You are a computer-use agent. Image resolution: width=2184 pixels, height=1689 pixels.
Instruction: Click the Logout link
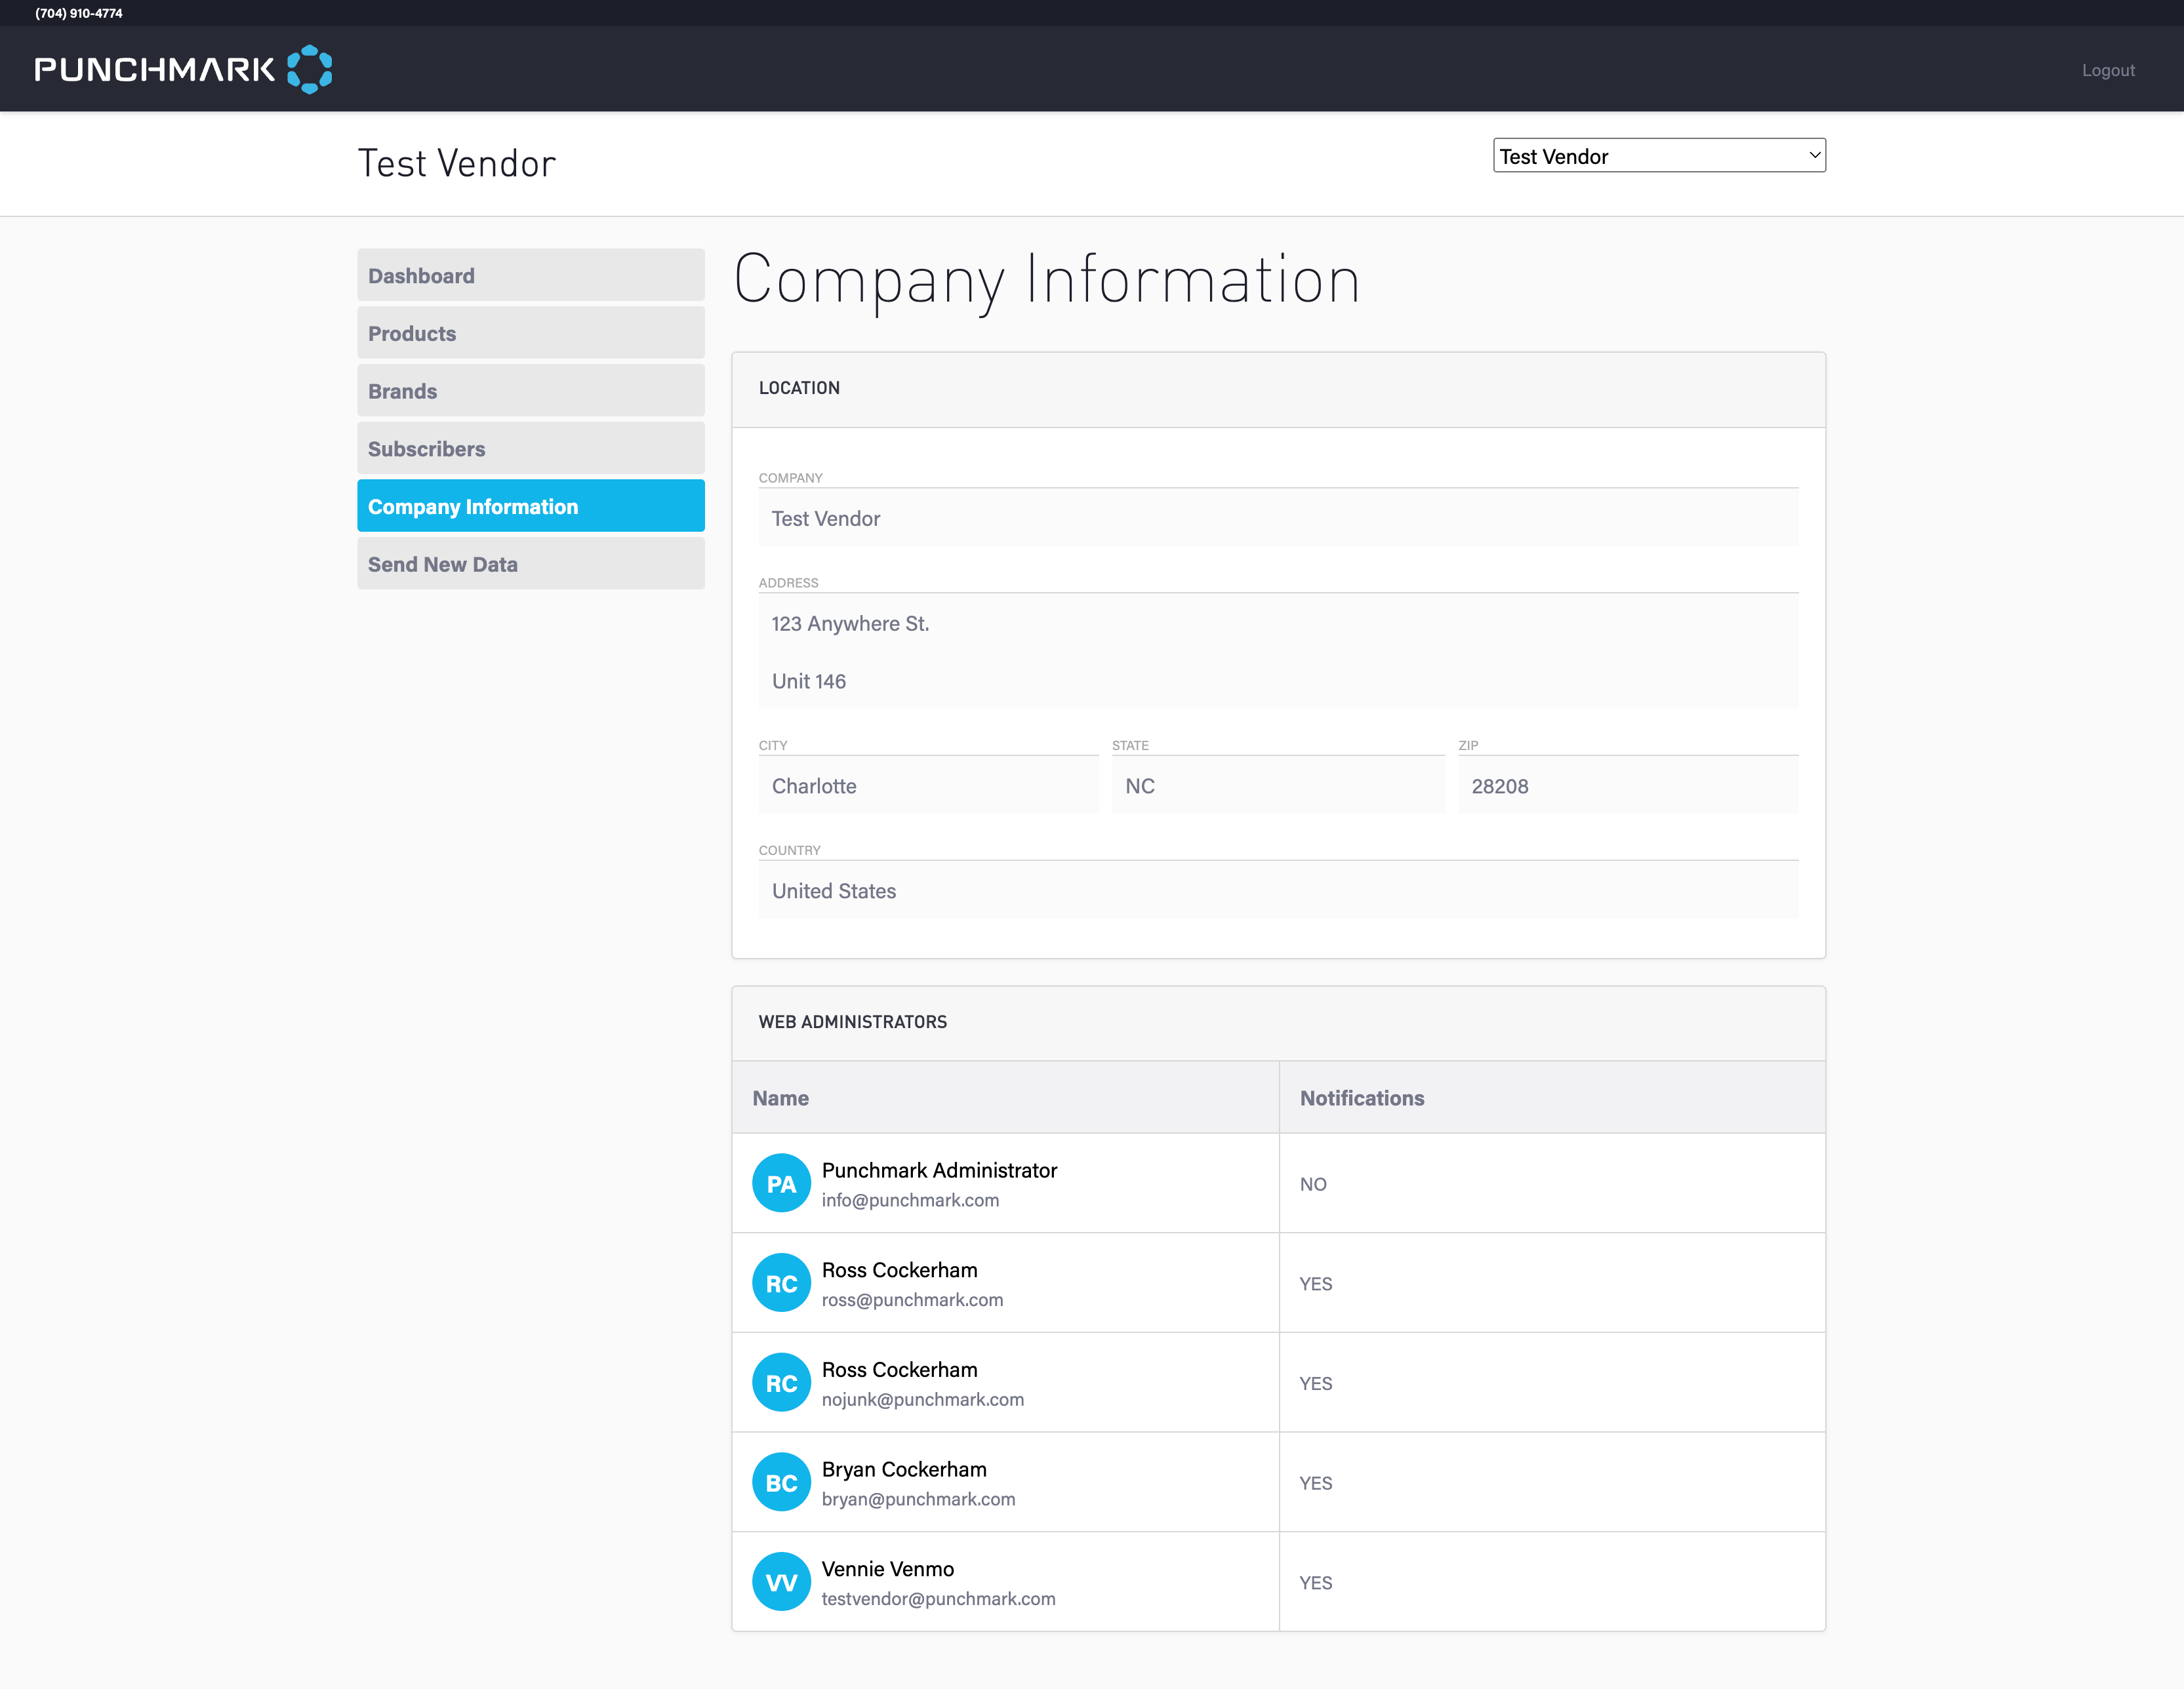click(x=2107, y=70)
